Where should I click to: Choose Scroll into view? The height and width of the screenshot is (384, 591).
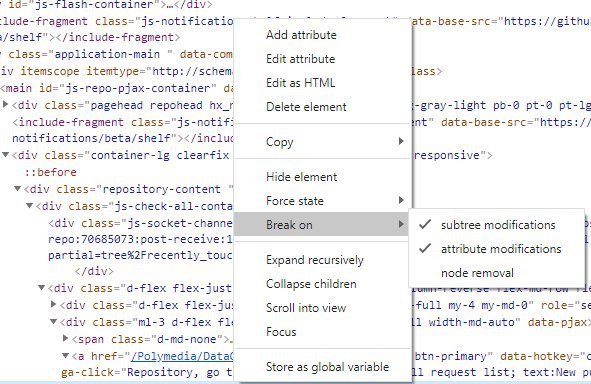[x=306, y=308]
